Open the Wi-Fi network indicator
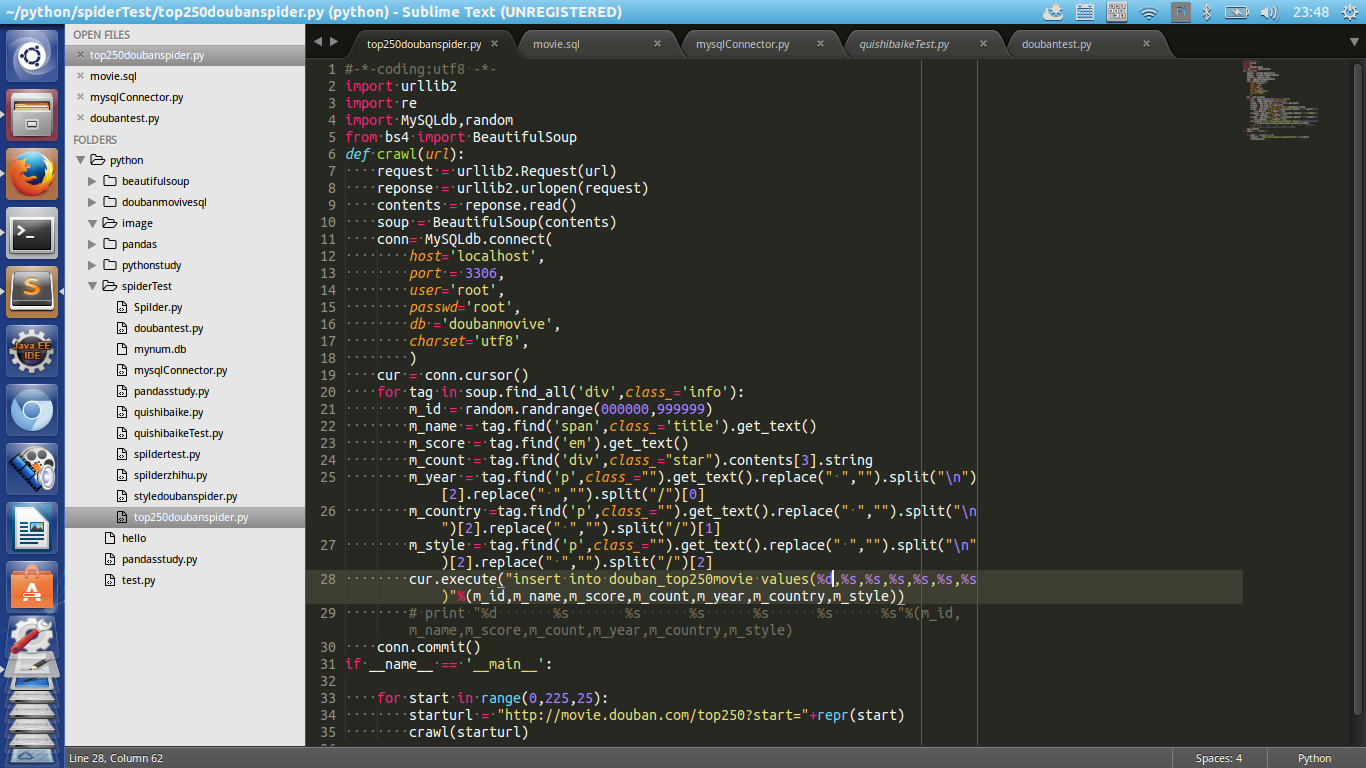The image size is (1366, 768). pos(1149,12)
